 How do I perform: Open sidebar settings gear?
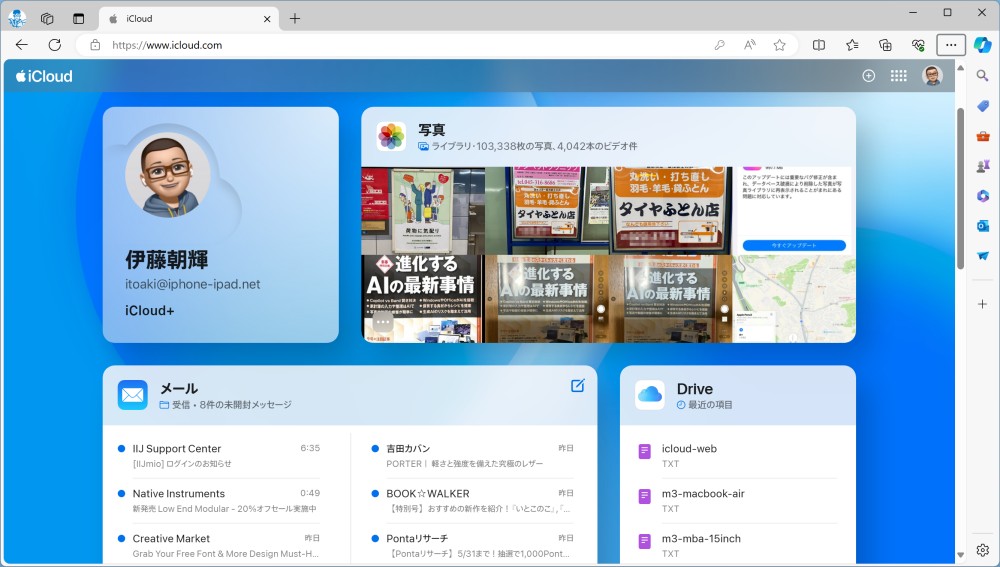tap(983, 550)
